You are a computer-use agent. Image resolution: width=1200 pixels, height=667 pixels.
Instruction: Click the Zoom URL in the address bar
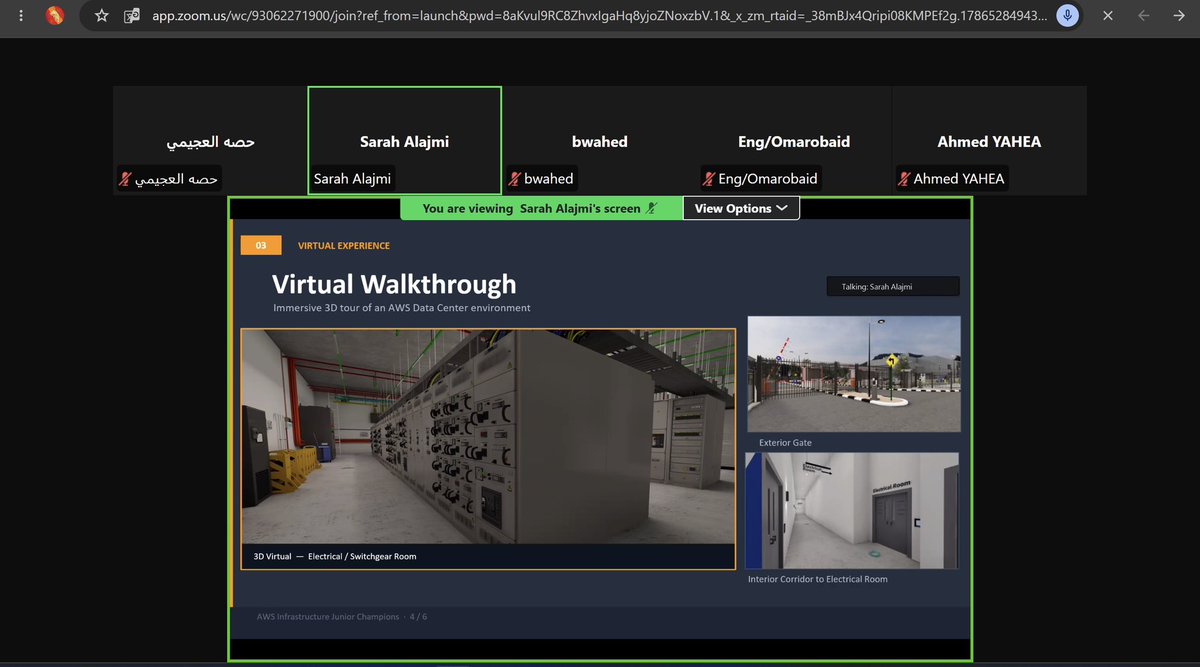tap(600, 15)
